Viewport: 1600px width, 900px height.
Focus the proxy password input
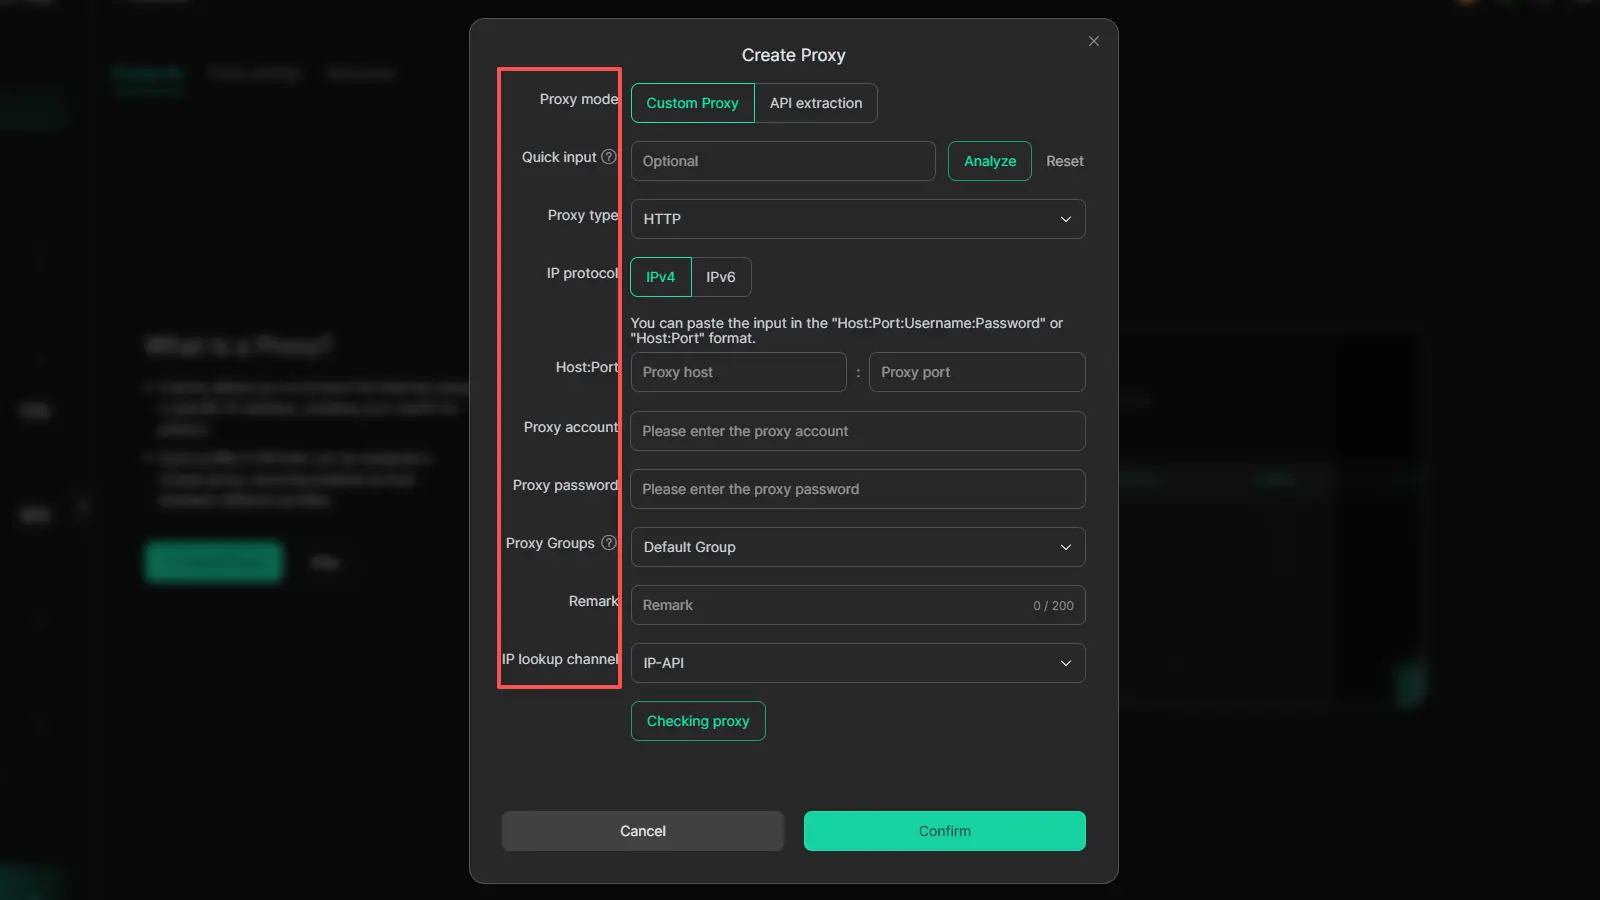click(857, 489)
